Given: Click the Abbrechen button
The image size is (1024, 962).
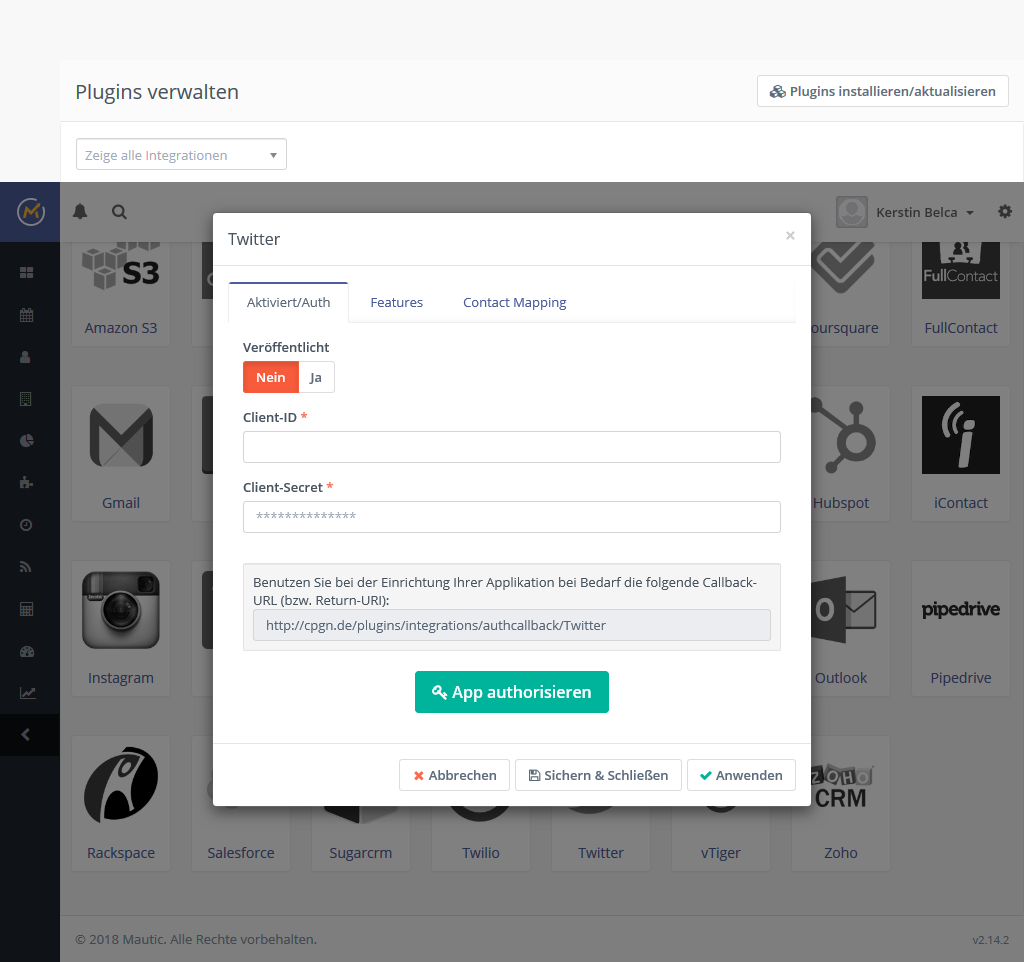Looking at the screenshot, I should tap(454, 775).
